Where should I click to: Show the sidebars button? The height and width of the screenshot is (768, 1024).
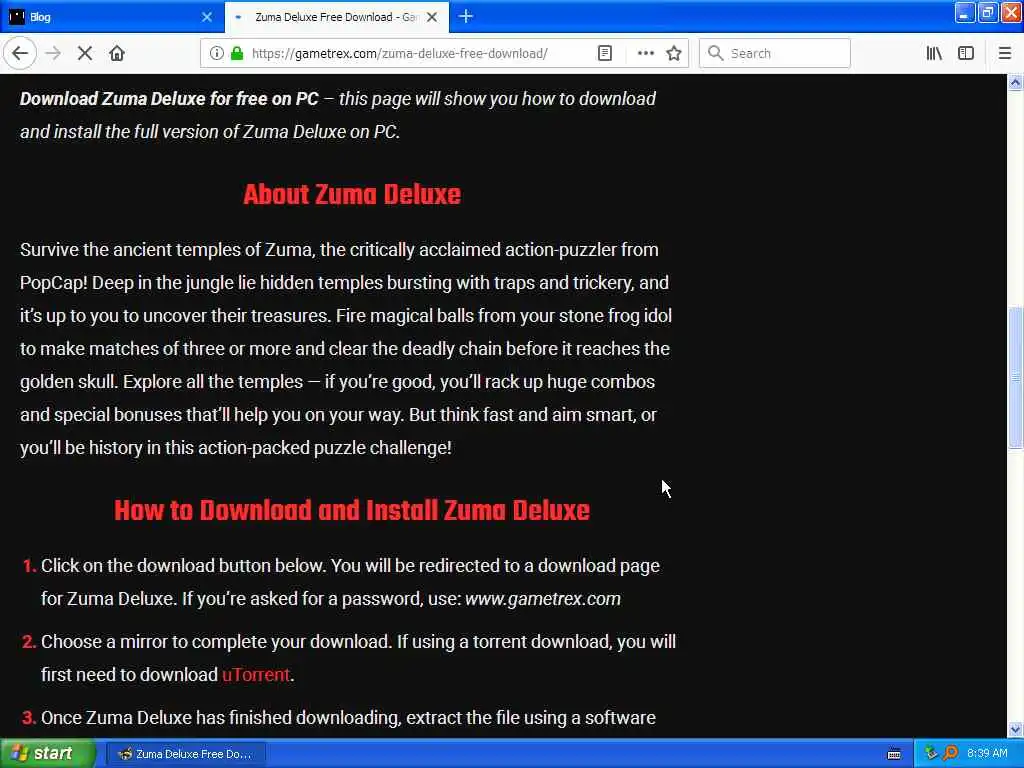pos(966,53)
